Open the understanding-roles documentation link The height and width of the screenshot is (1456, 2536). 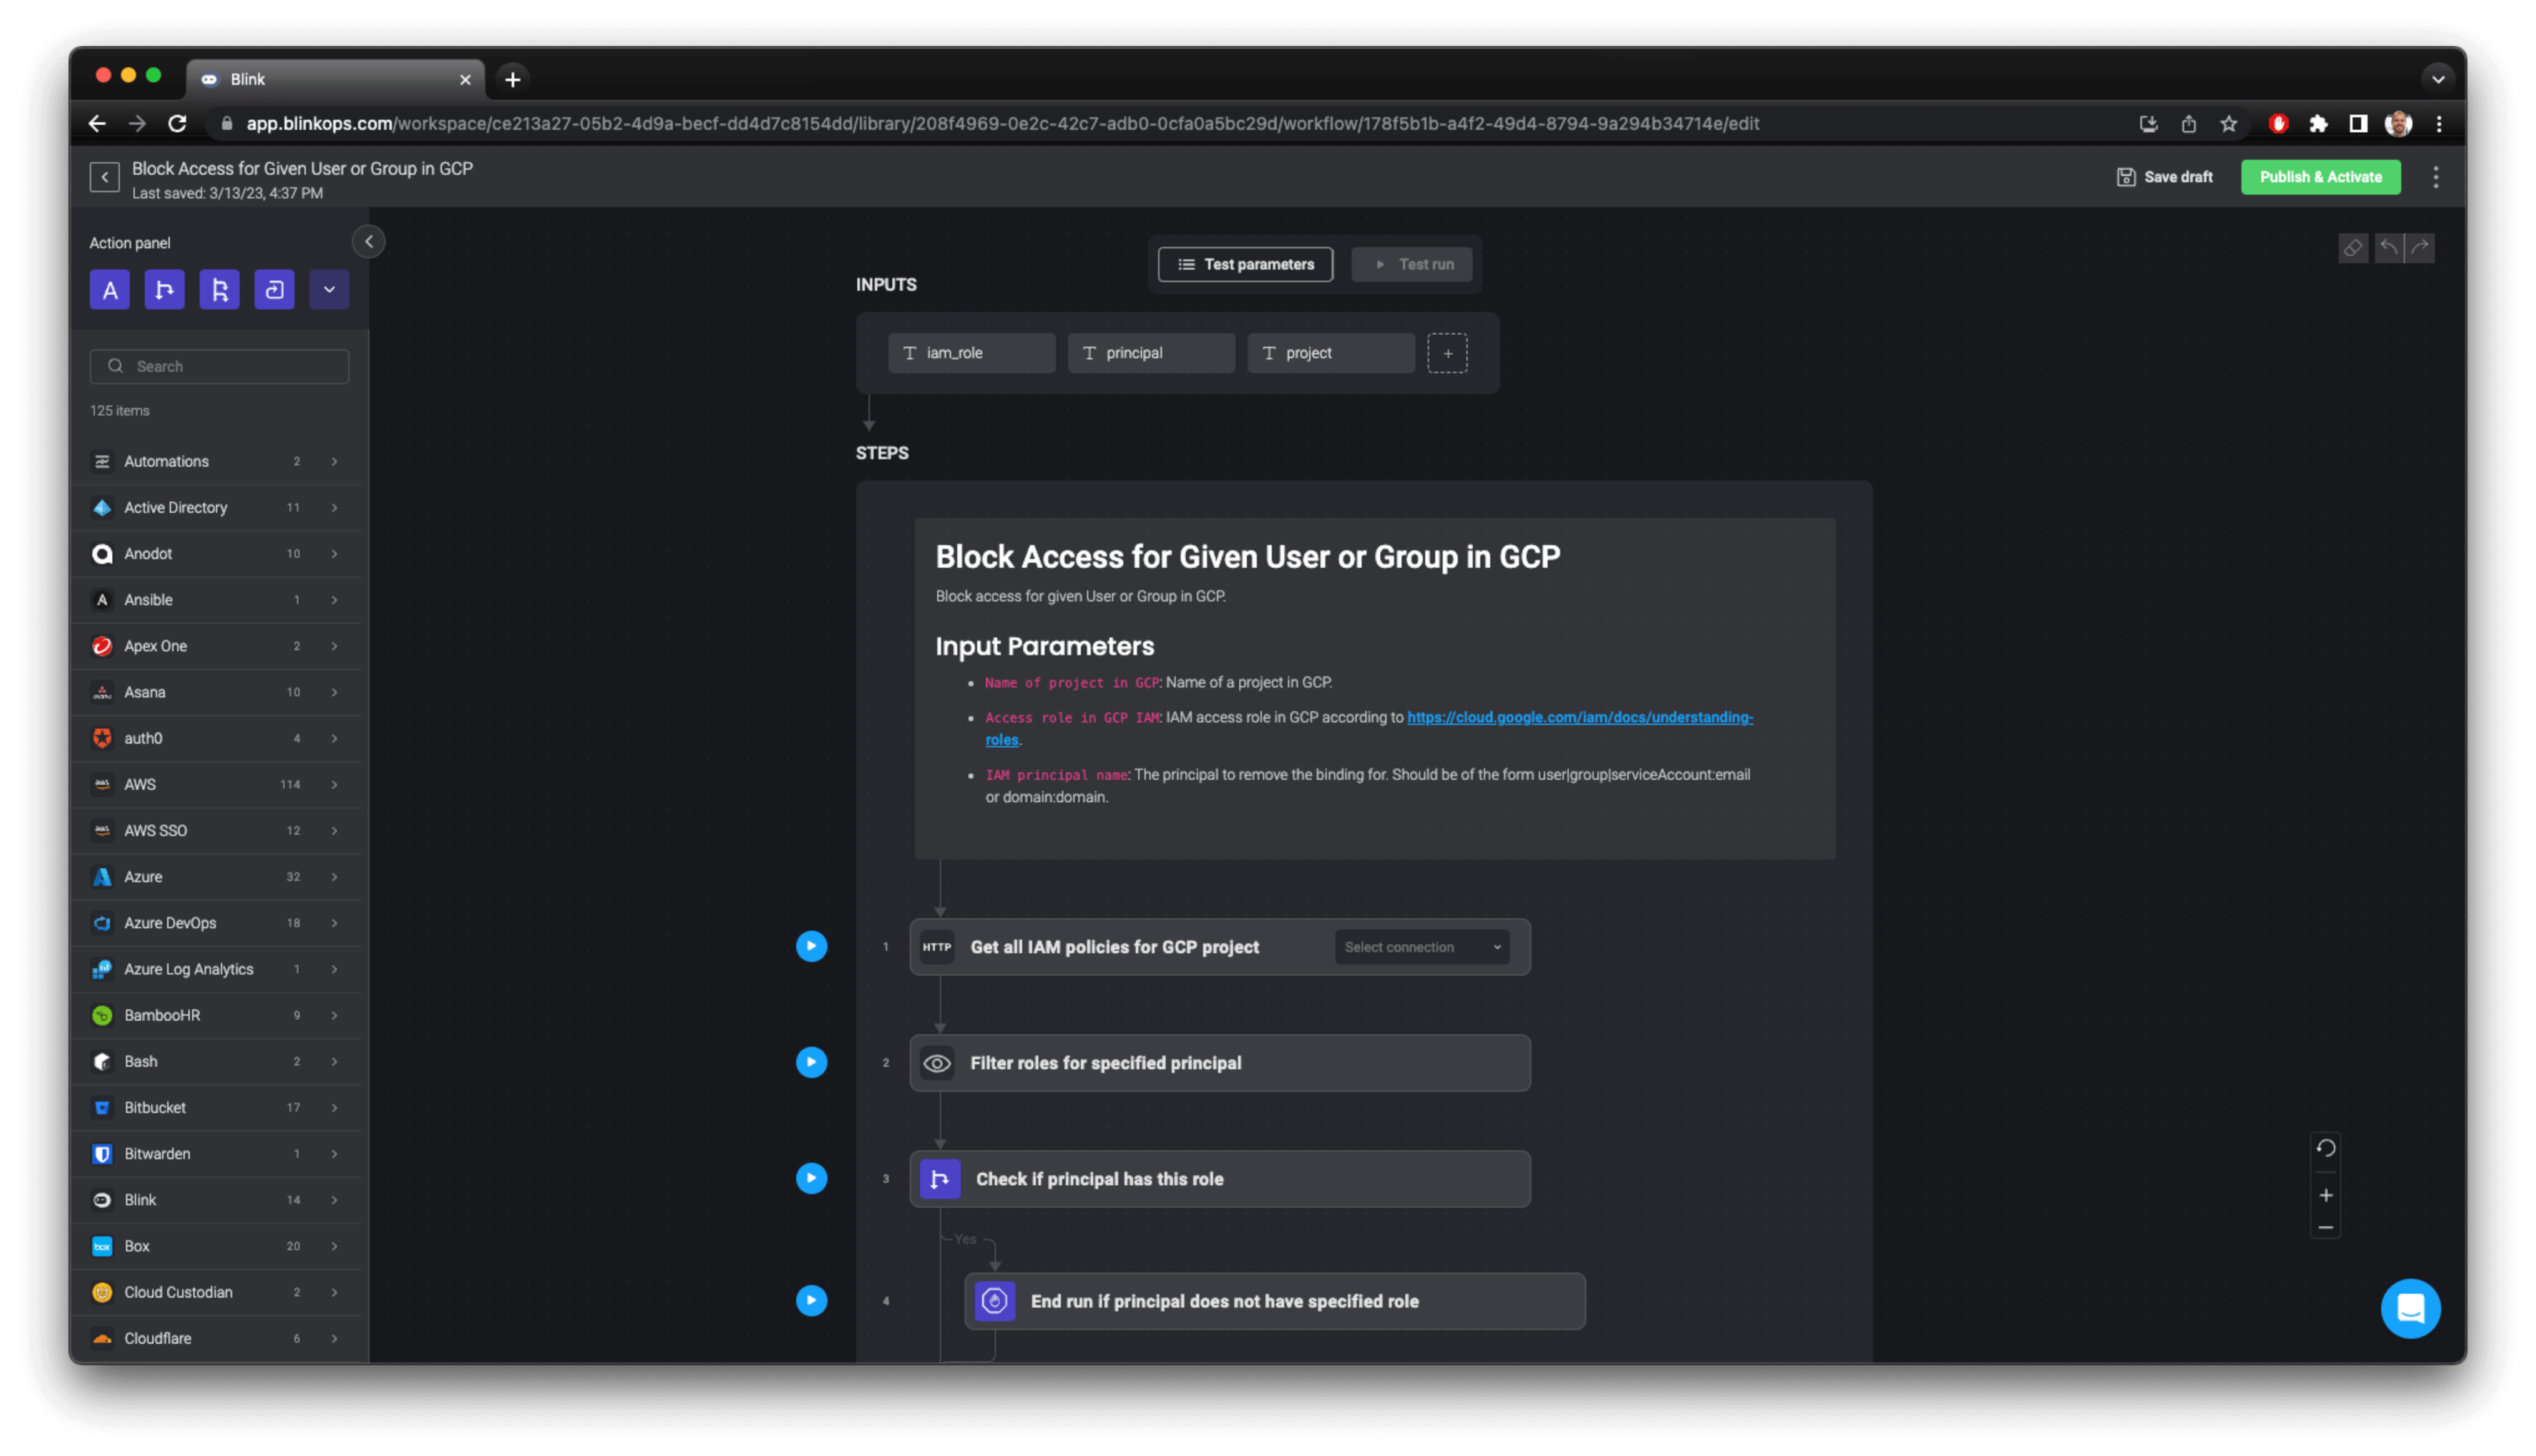pos(1580,717)
